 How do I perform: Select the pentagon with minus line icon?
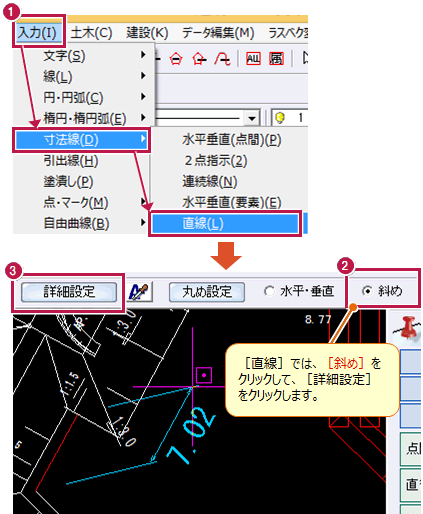click(x=176, y=59)
